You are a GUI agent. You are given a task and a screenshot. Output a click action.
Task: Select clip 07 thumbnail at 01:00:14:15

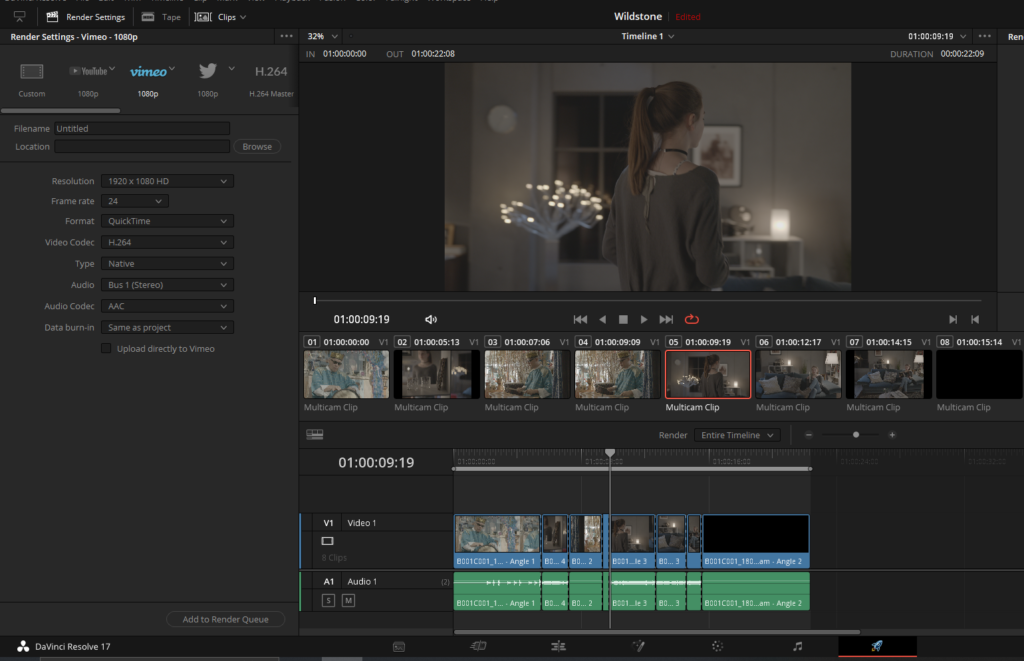pos(889,374)
